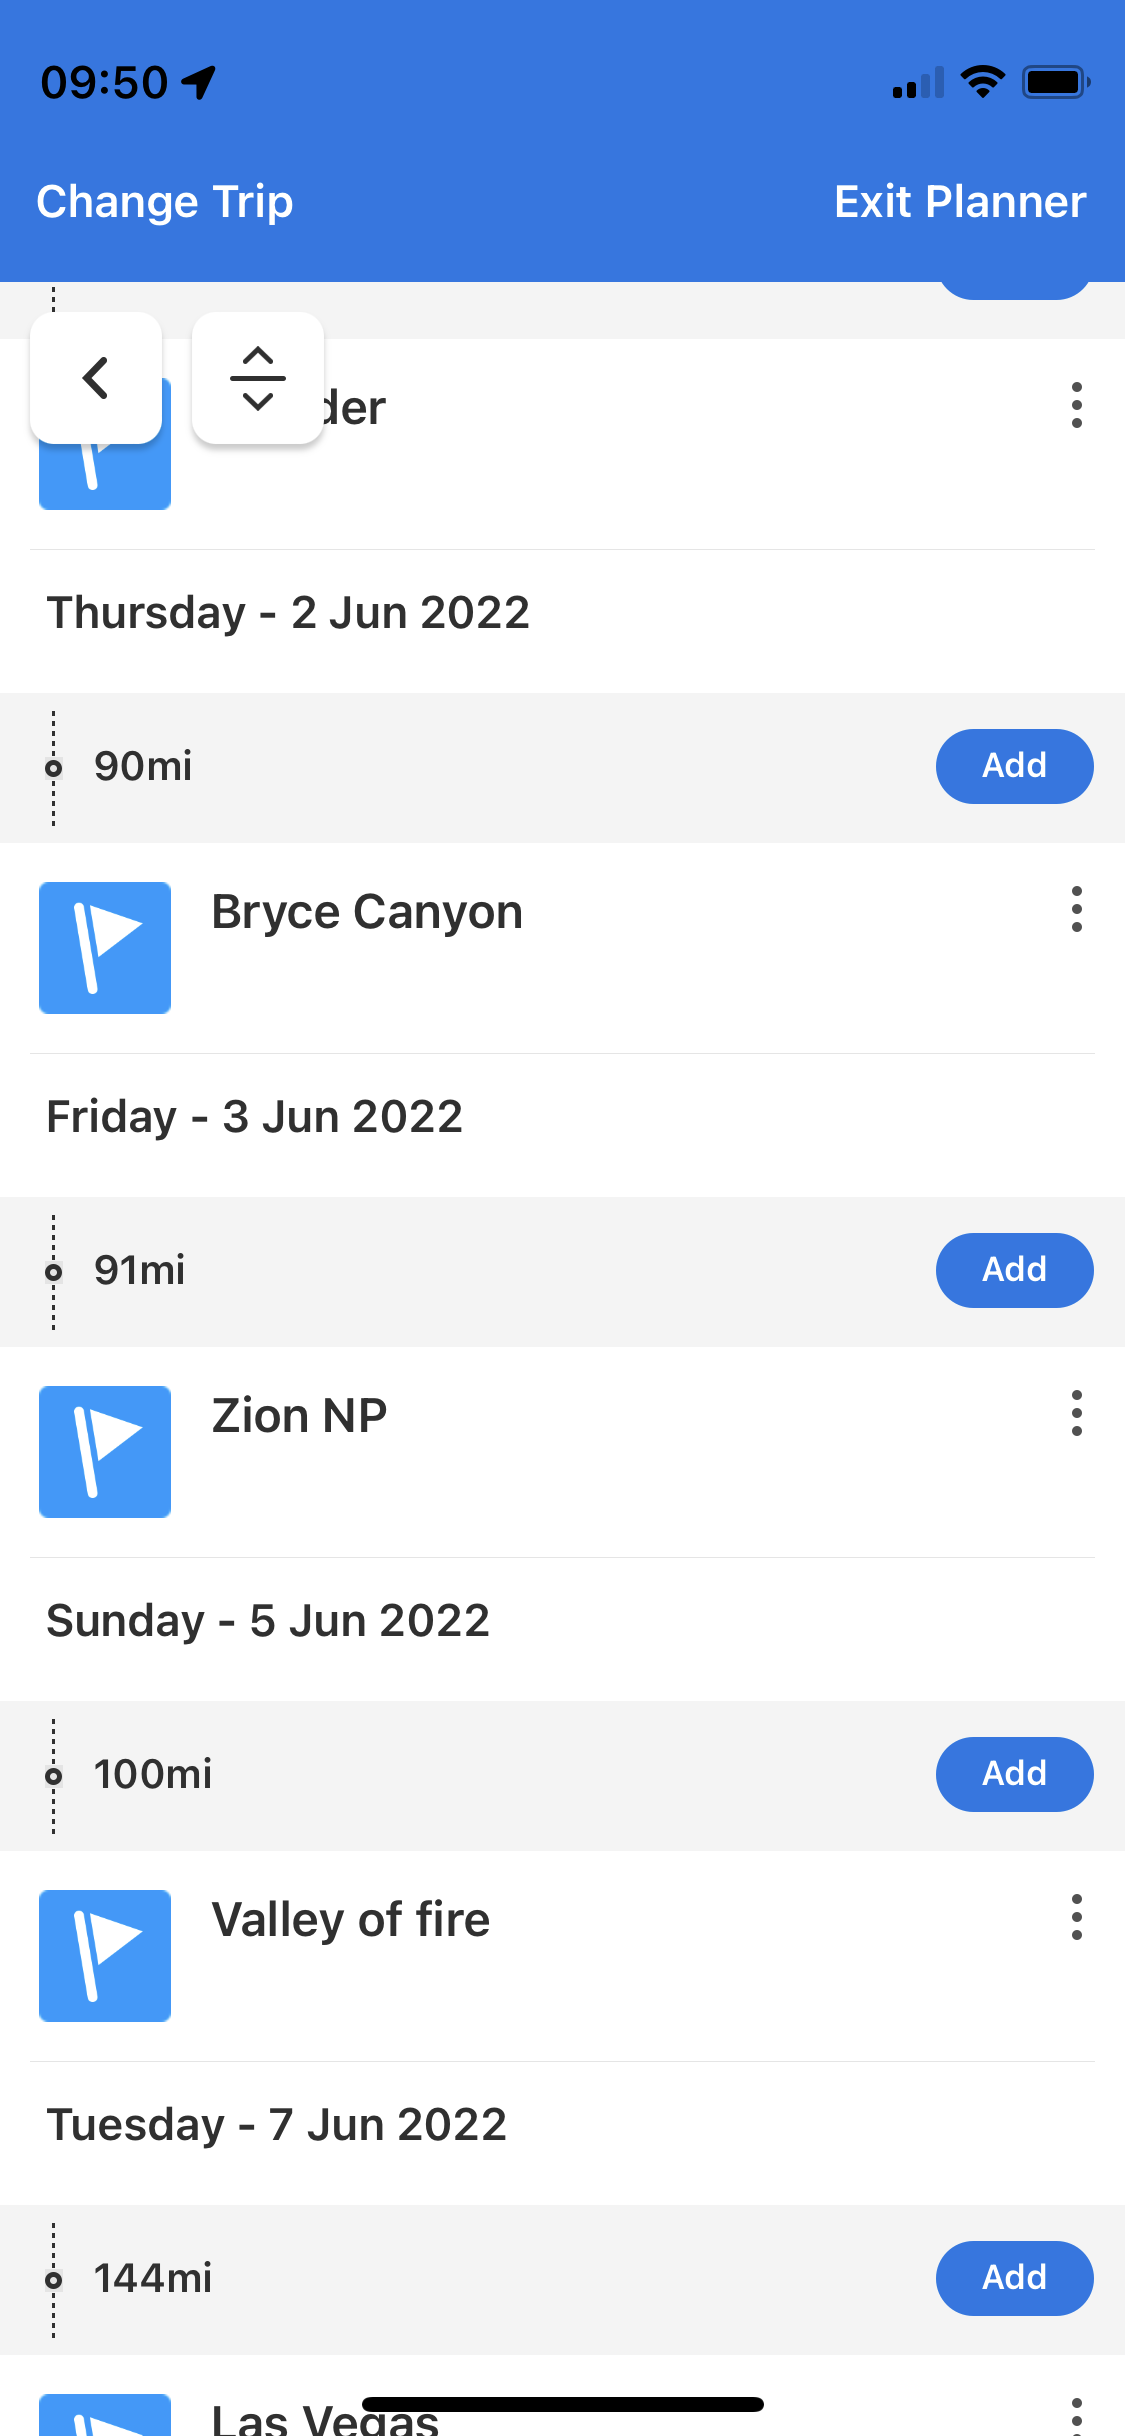Add a stop on the 144mi leg
The width and height of the screenshot is (1125, 2436).
pos(1014,2278)
